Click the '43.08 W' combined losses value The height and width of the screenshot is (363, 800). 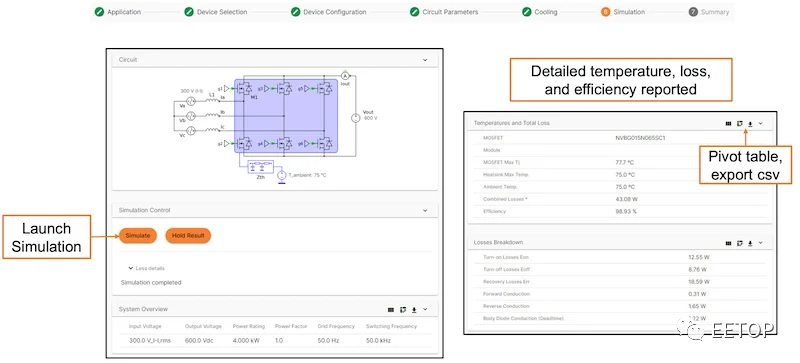[627, 199]
